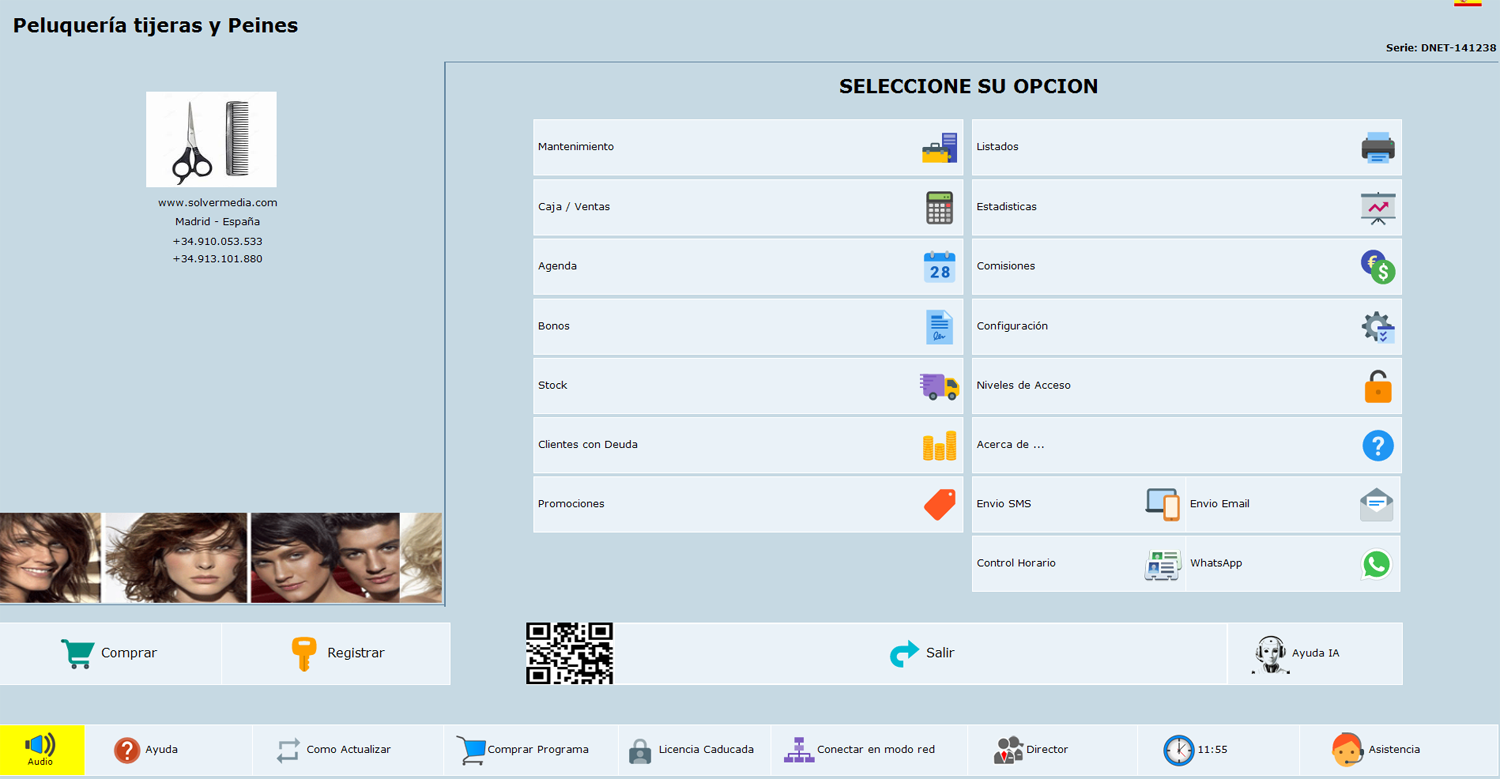Screen dimensions: 1500x779
Task: Click Licencia Caducada in bottom bar
Action: click(x=692, y=749)
